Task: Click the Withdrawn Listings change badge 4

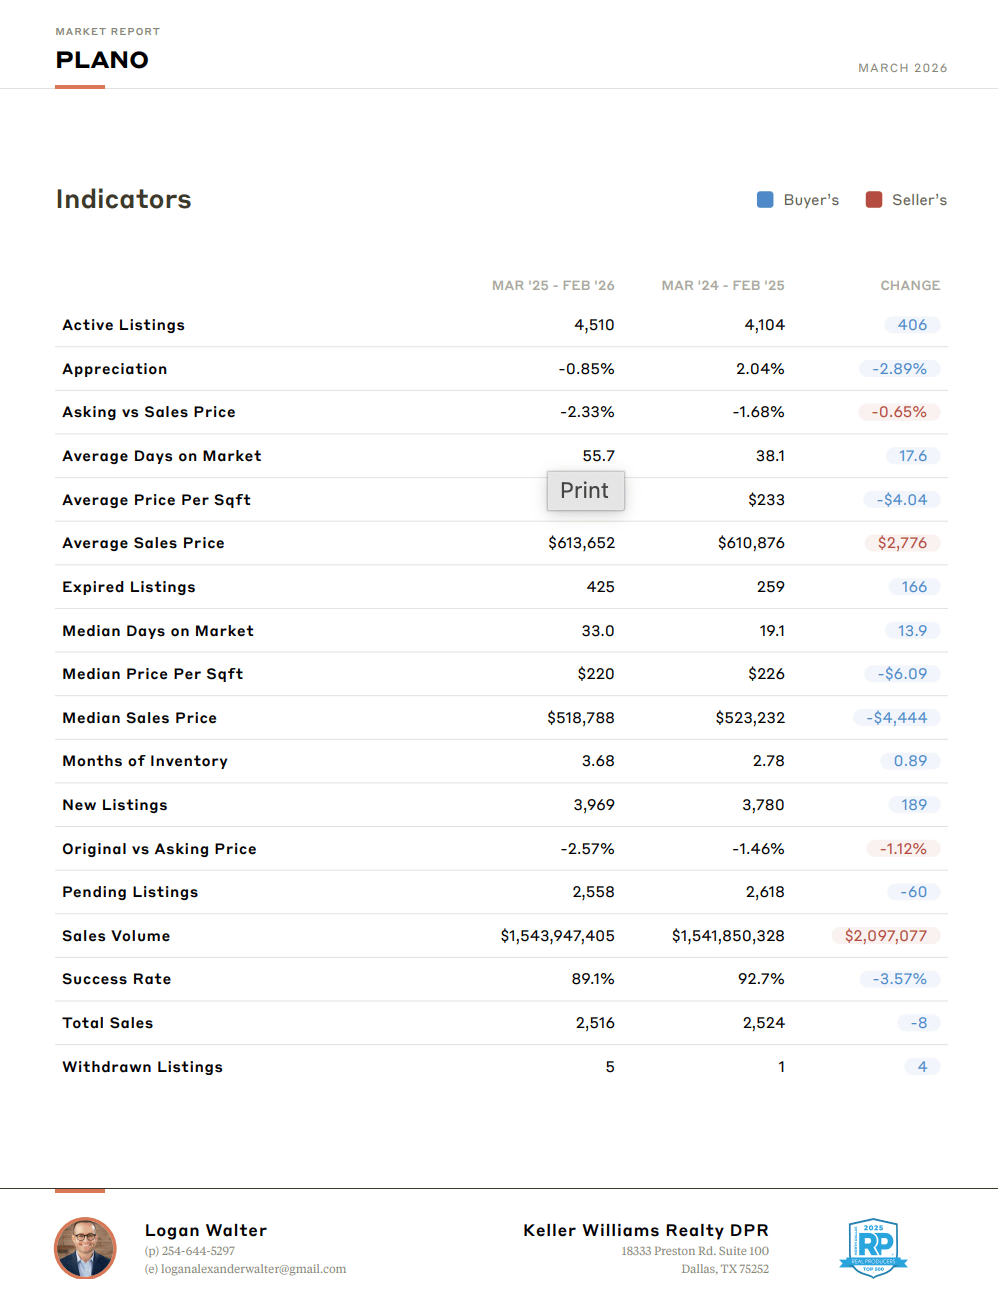Action: tap(922, 1067)
